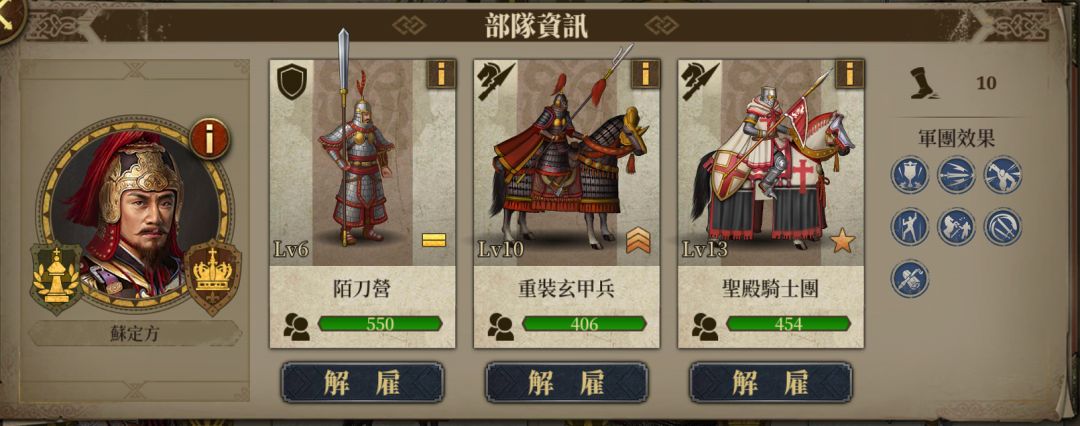
Task: Dismiss the 陌刀營 unit with 解雇
Action: [362, 383]
